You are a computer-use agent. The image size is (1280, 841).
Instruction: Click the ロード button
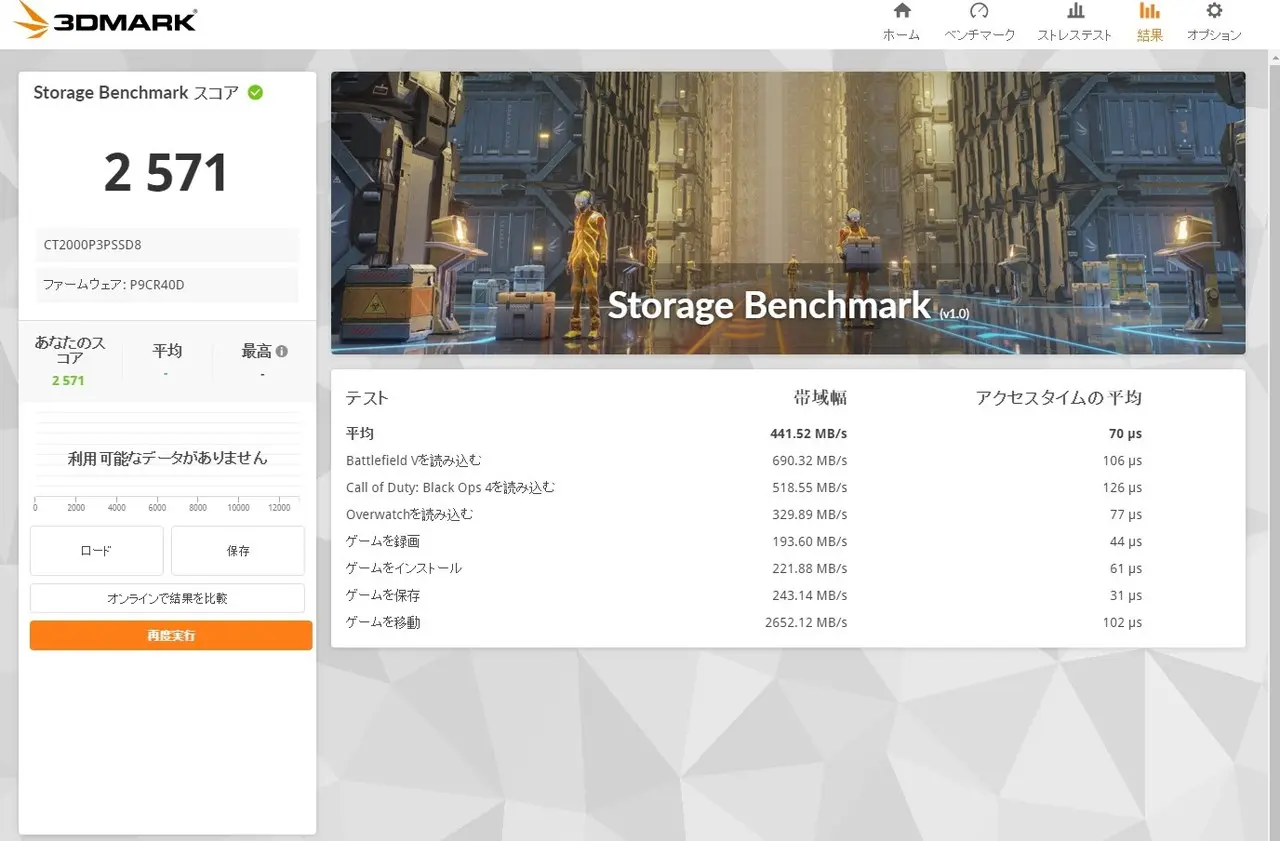pos(96,551)
